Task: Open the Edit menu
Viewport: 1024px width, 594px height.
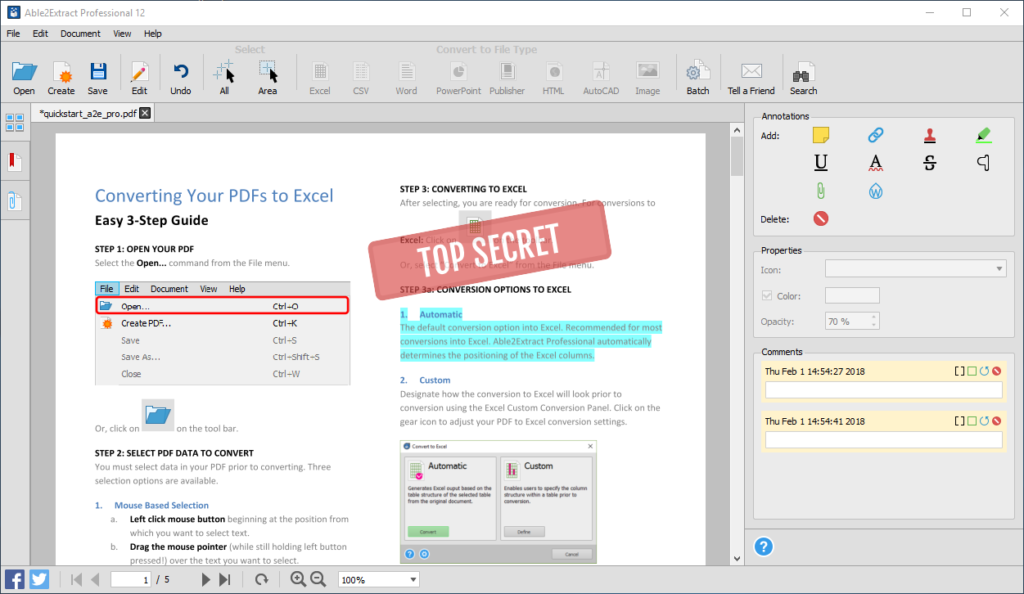Action: click(x=40, y=33)
